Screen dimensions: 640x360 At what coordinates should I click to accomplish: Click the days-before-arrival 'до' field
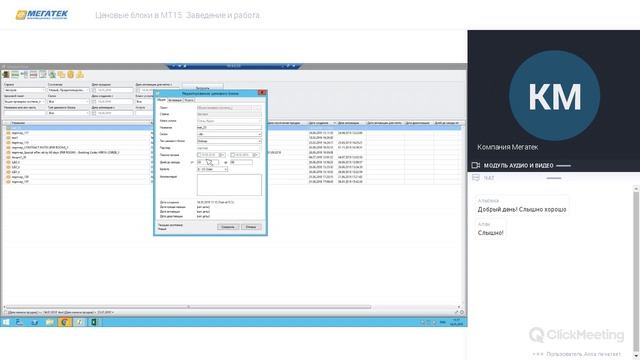coord(241,162)
